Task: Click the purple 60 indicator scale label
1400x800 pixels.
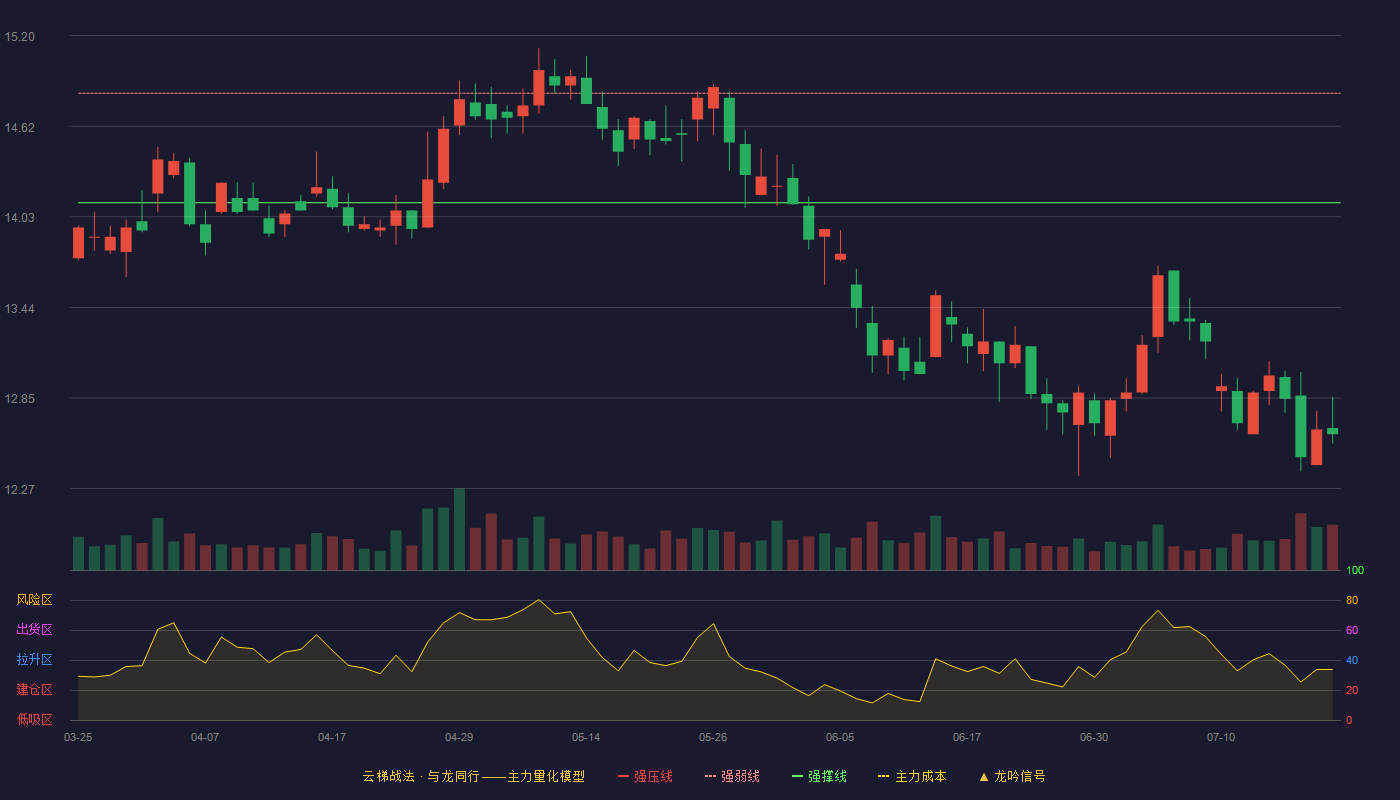Action: pyautogui.click(x=1352, y=630)
